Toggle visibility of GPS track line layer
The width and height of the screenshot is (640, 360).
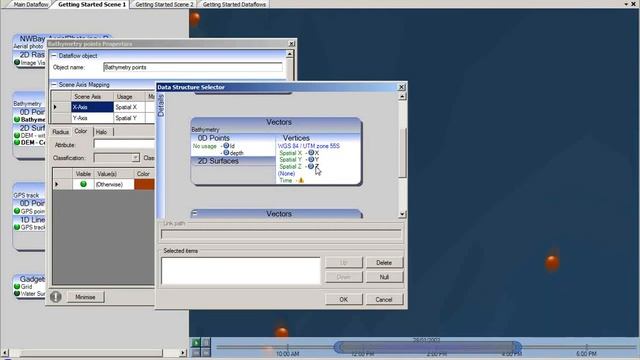click(17, 227)
